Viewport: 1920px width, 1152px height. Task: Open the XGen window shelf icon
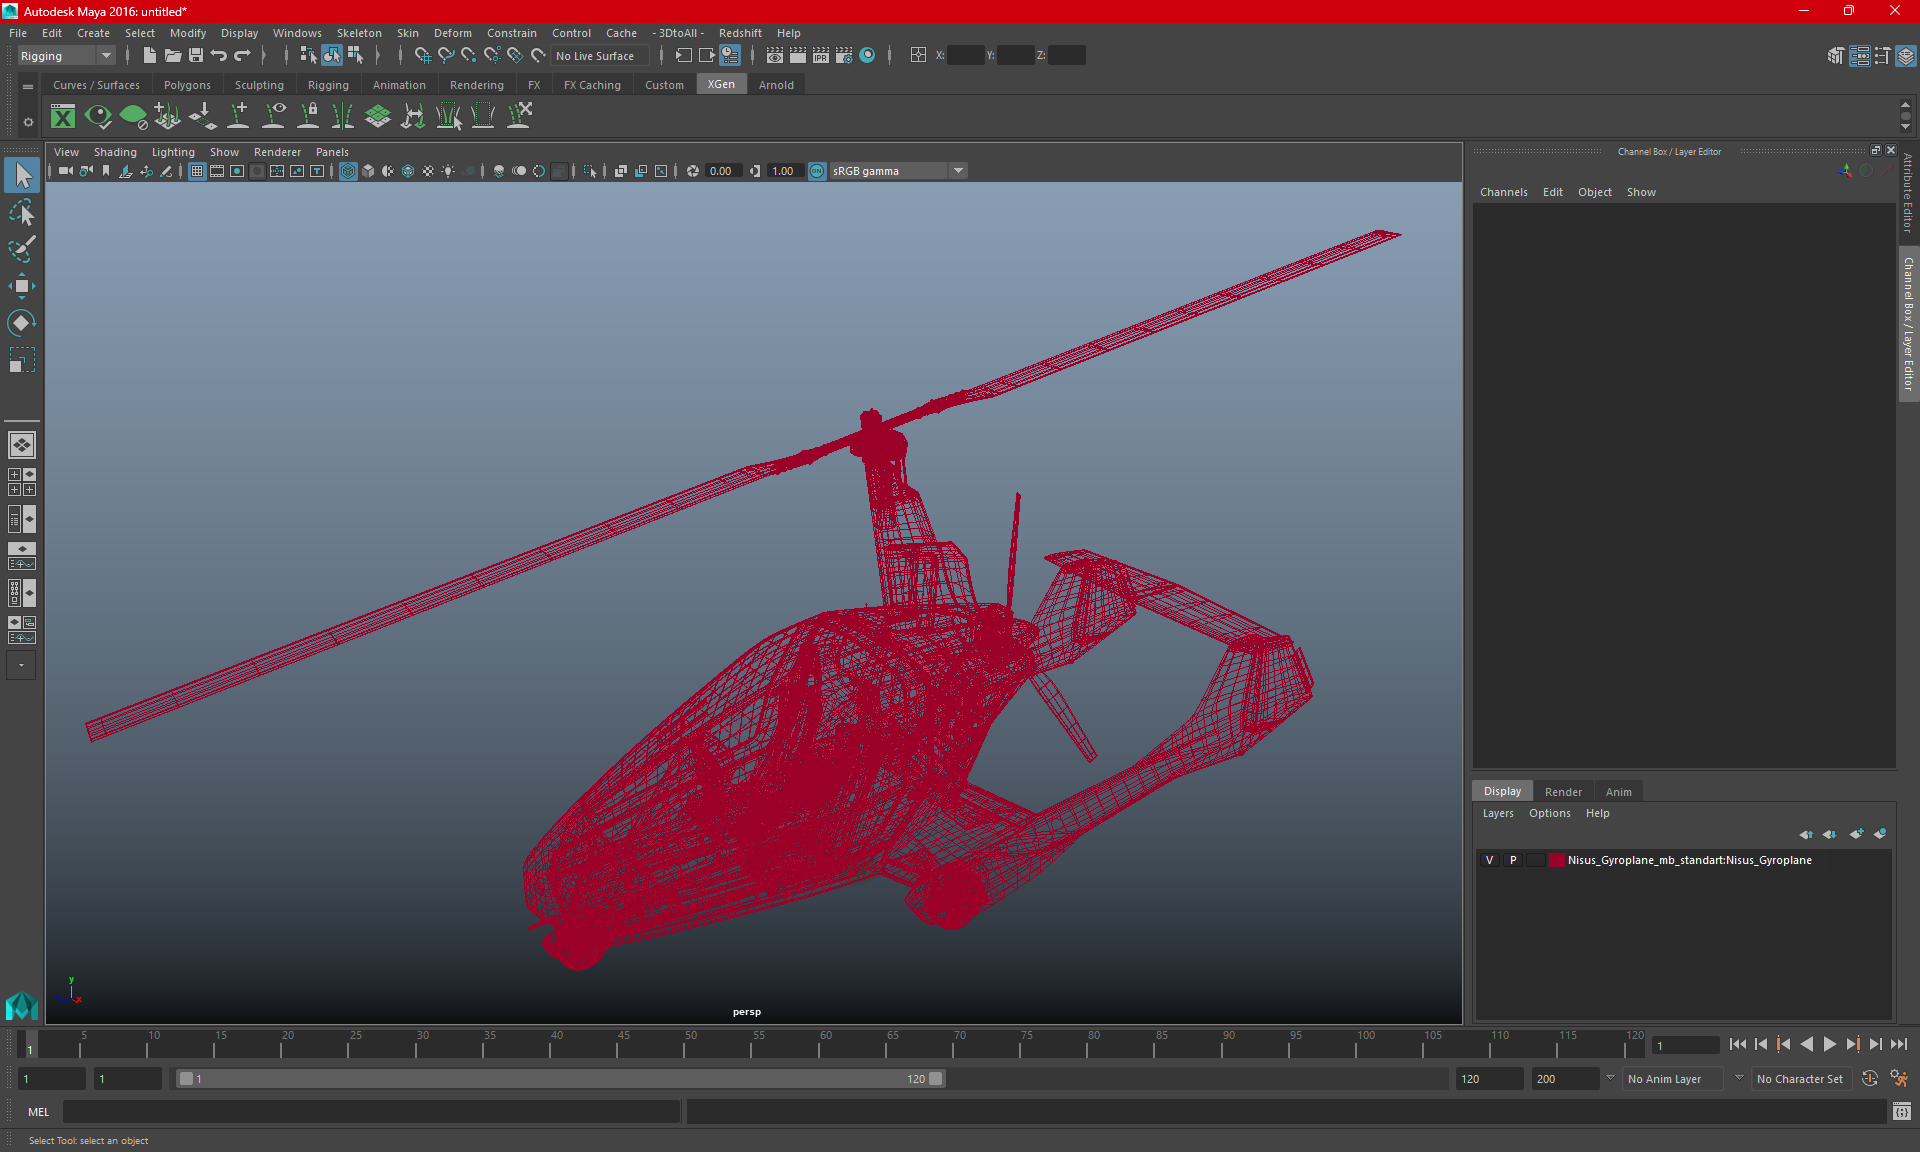tap(63, 117)
